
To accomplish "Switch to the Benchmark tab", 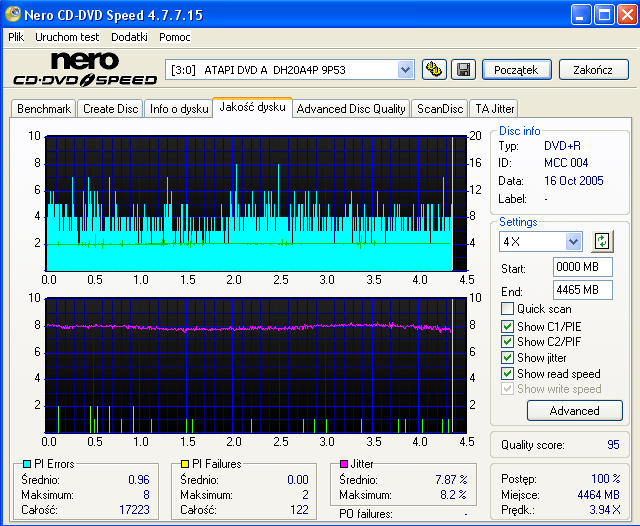I will (44, 109).
